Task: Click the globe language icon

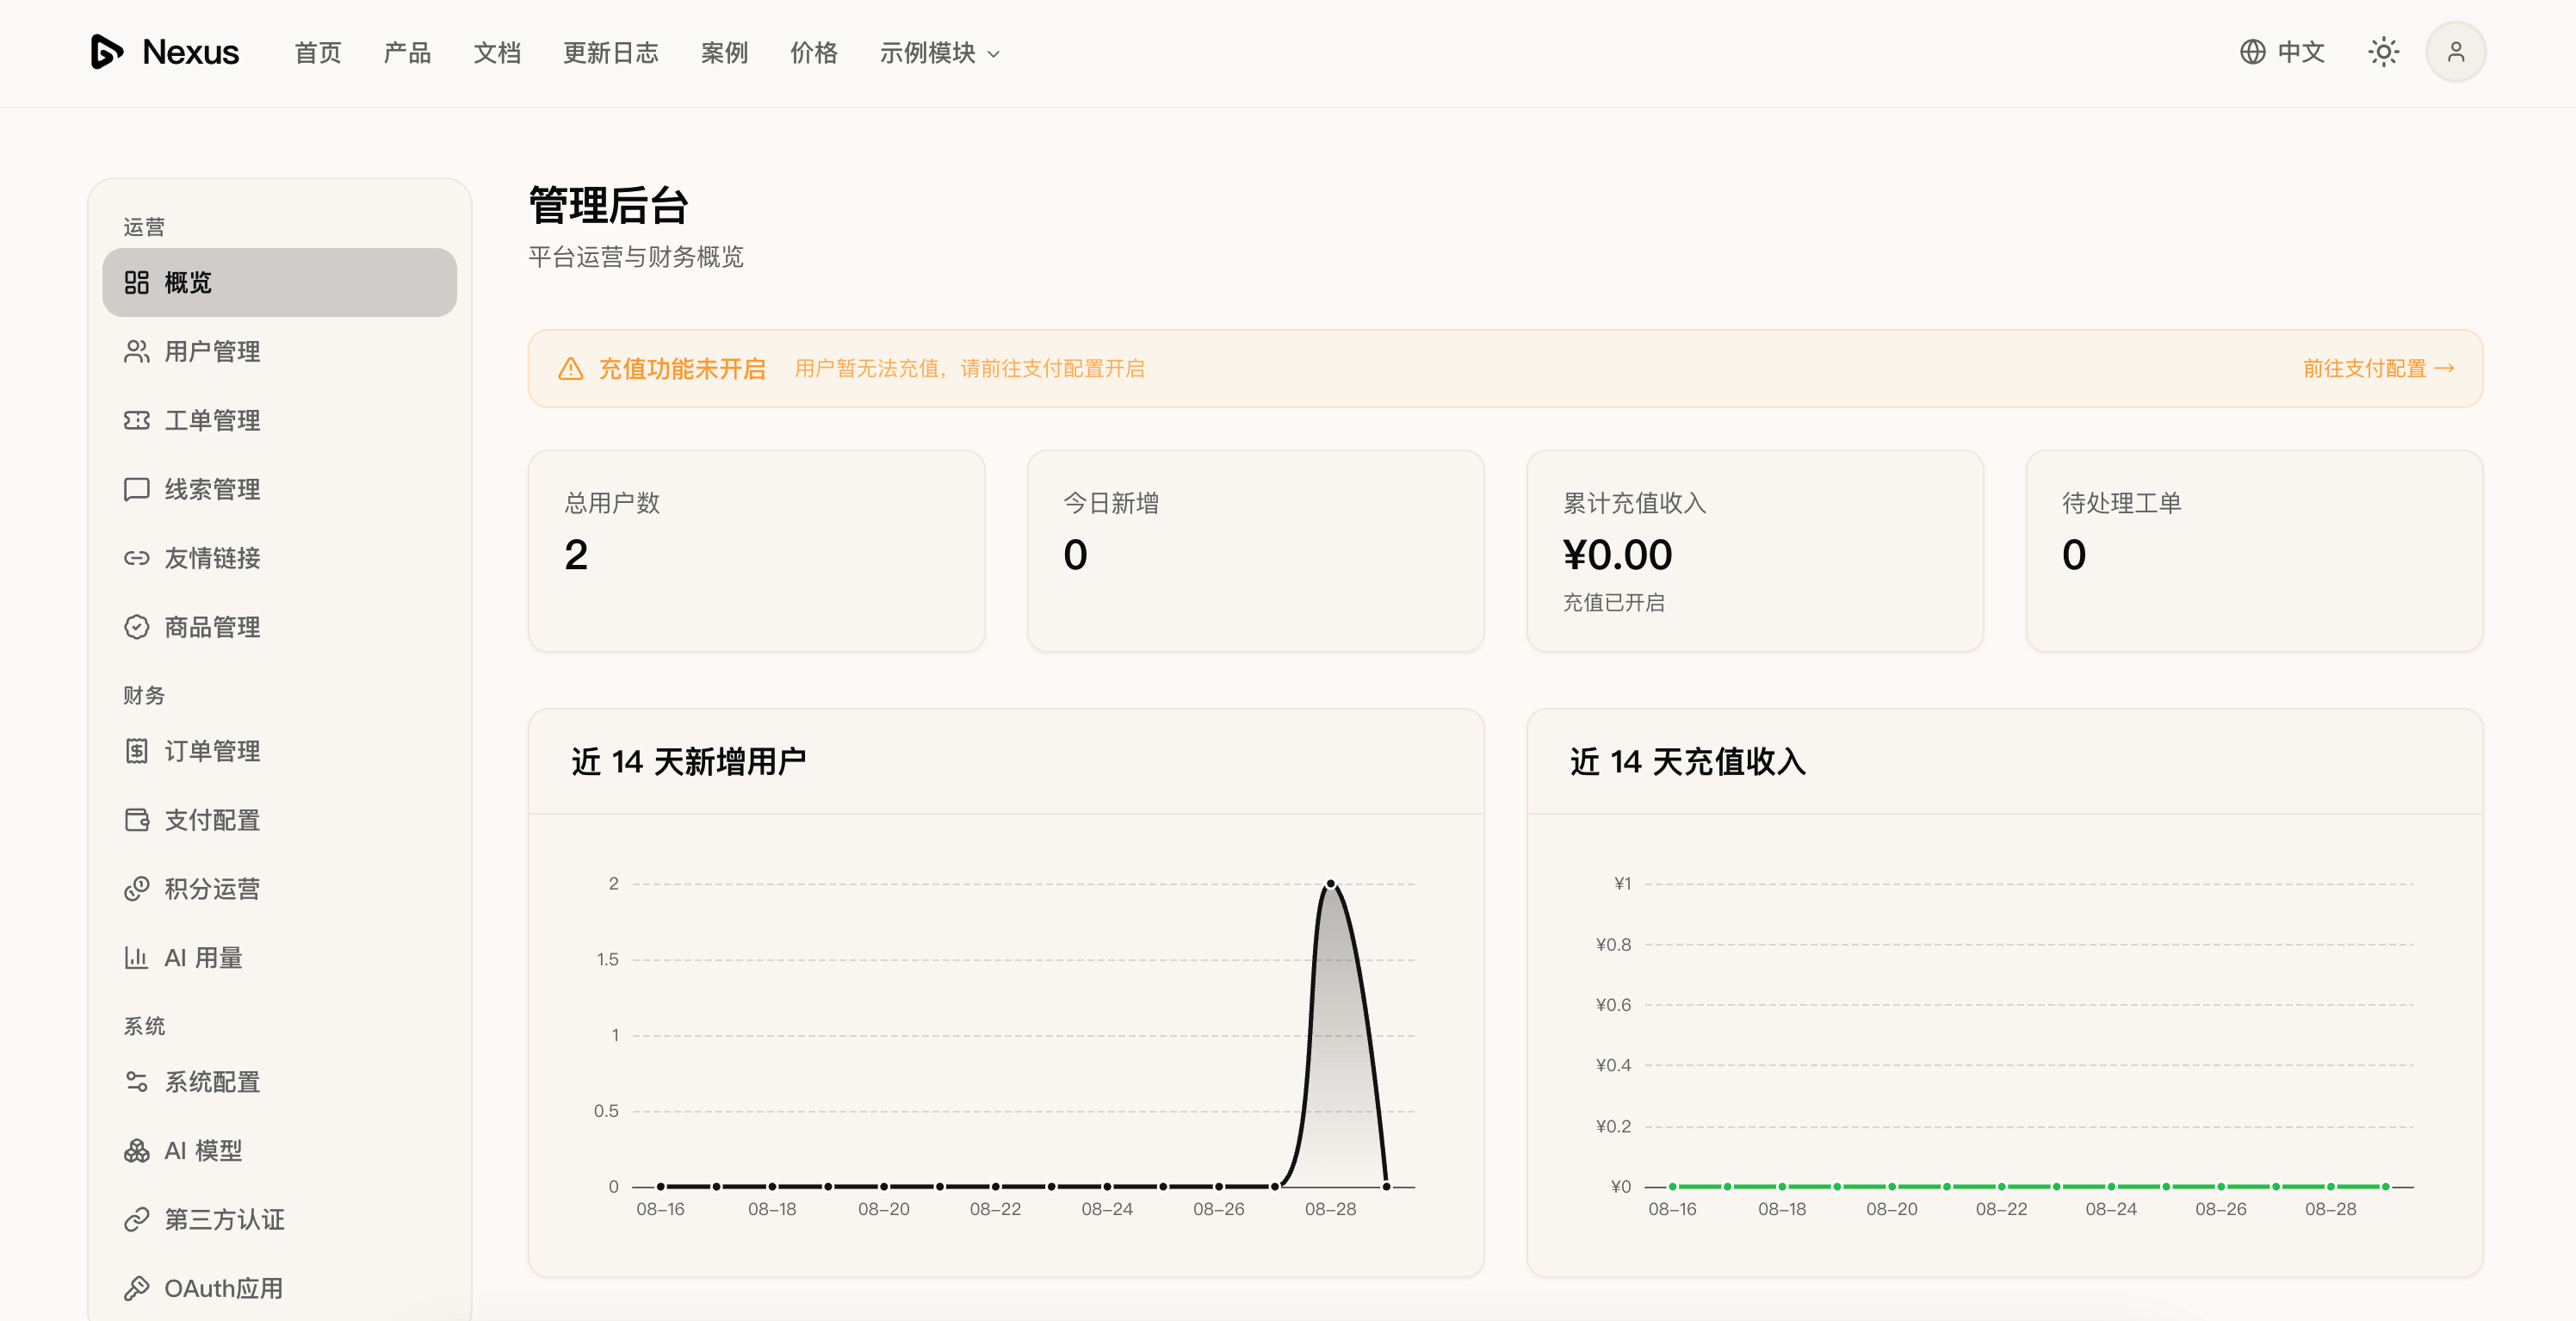Action: click(2252, 52)
